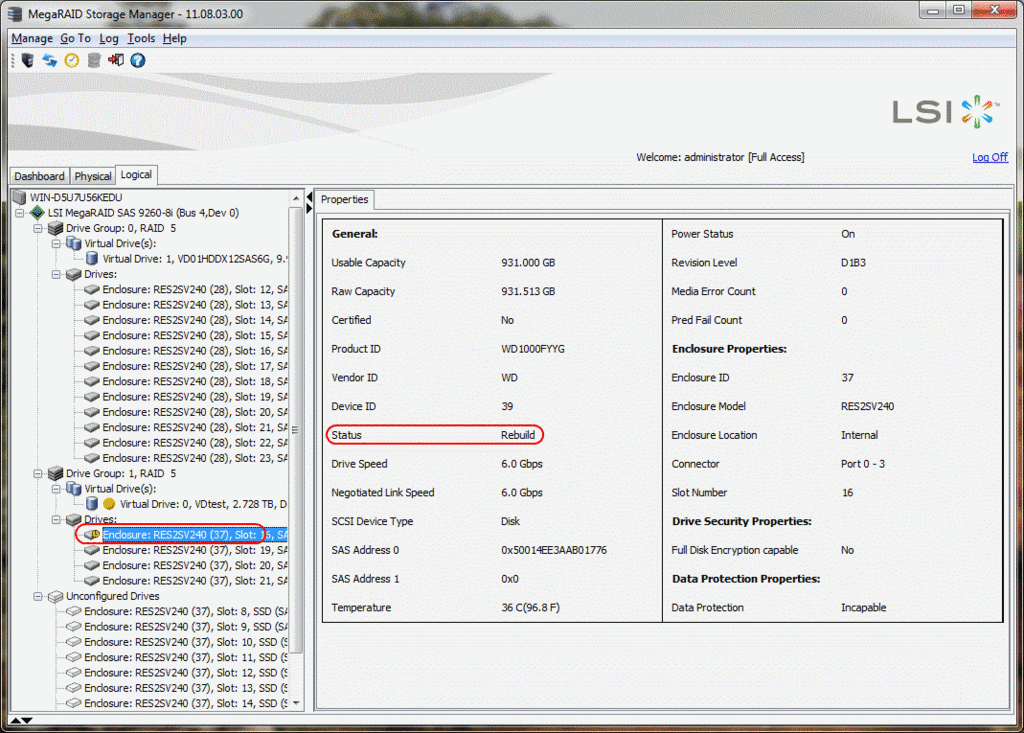The image size is (1024, 733).
Task: Click the Status value 'Rebuild'
Action: pyautogui.click(x=518, y=435)
